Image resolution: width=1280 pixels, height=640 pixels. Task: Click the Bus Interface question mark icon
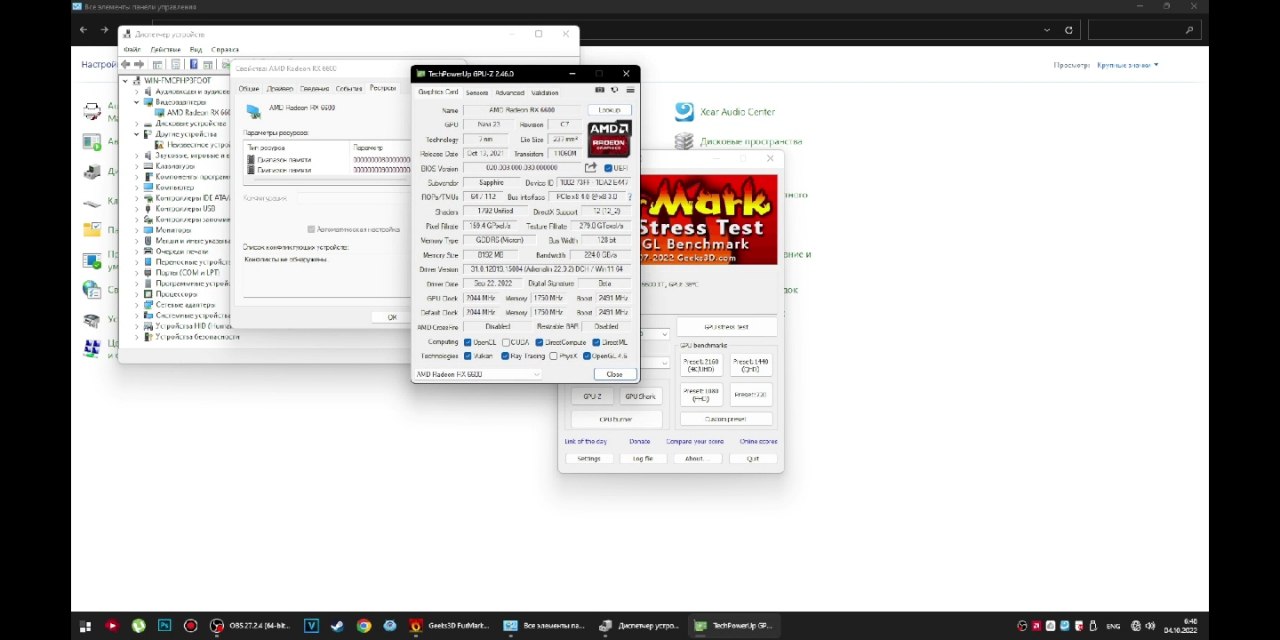pos(630,197)
